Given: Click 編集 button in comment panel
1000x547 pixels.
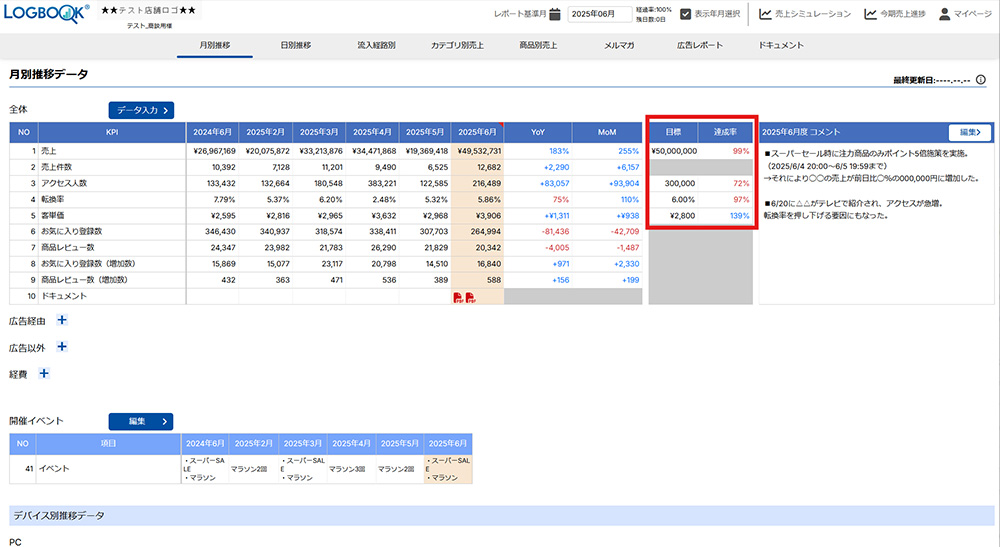Looking at the screenshot, I should tap(970, 132).
